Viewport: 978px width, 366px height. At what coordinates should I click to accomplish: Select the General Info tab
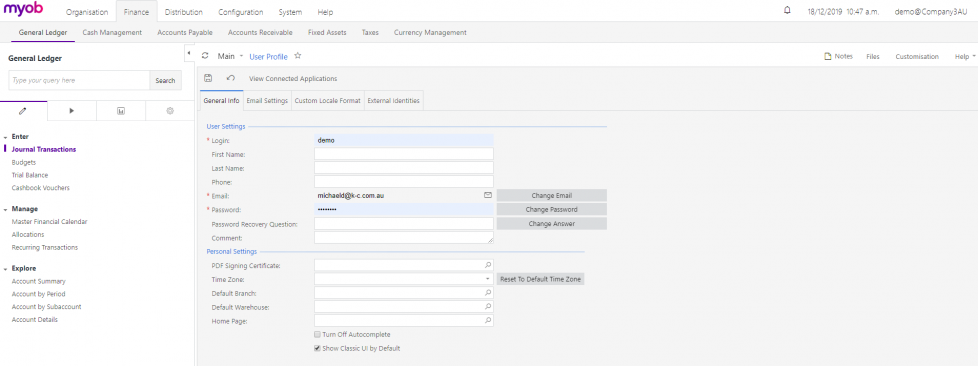221,100
